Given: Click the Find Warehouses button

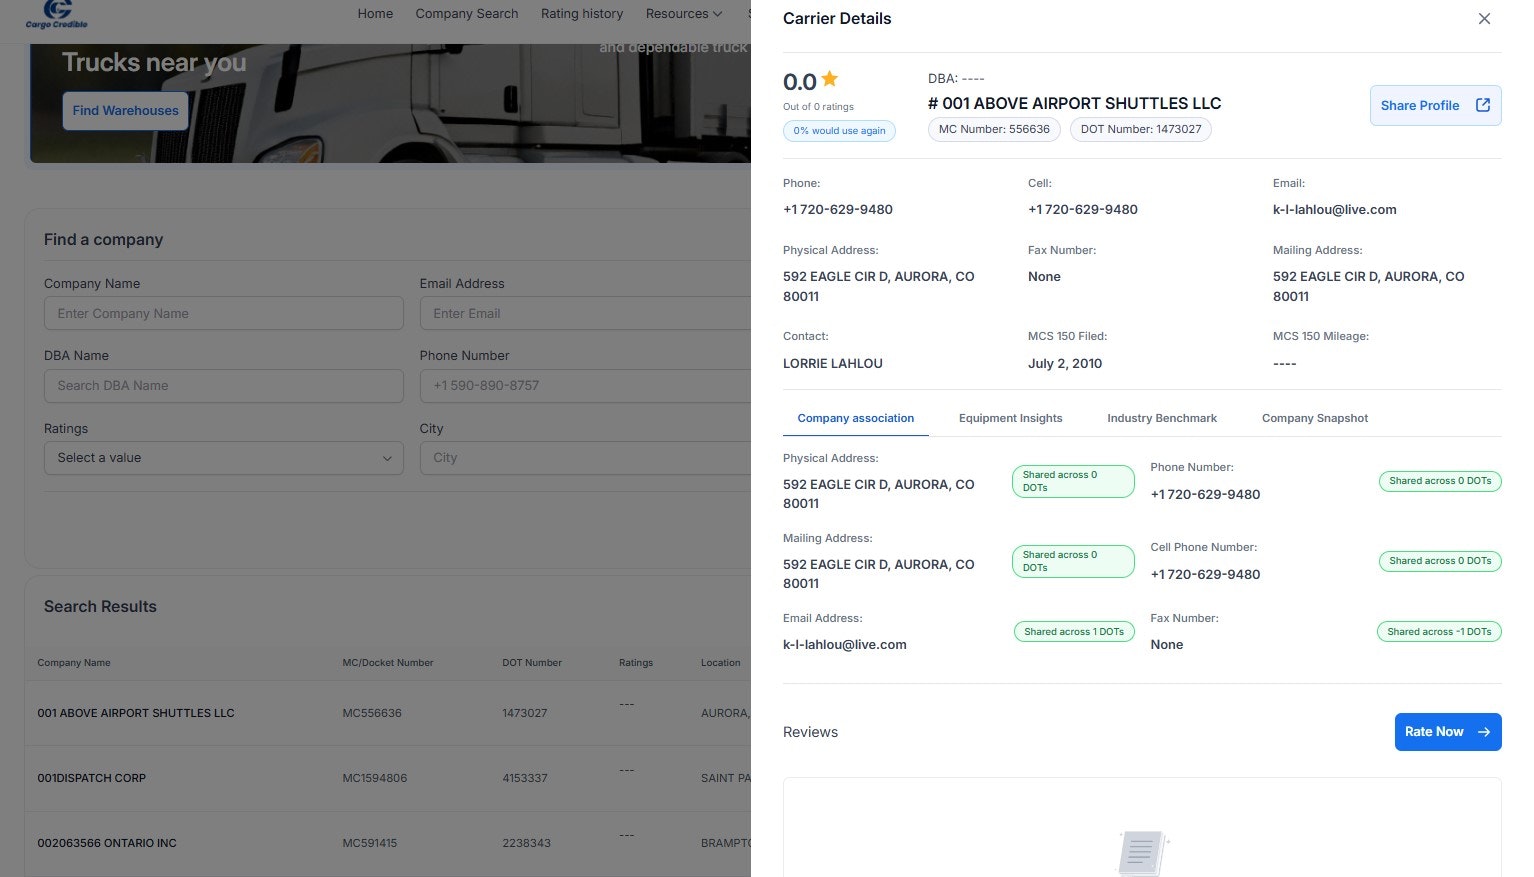Looking at the screenshot, I should click(x=125, y=111).
